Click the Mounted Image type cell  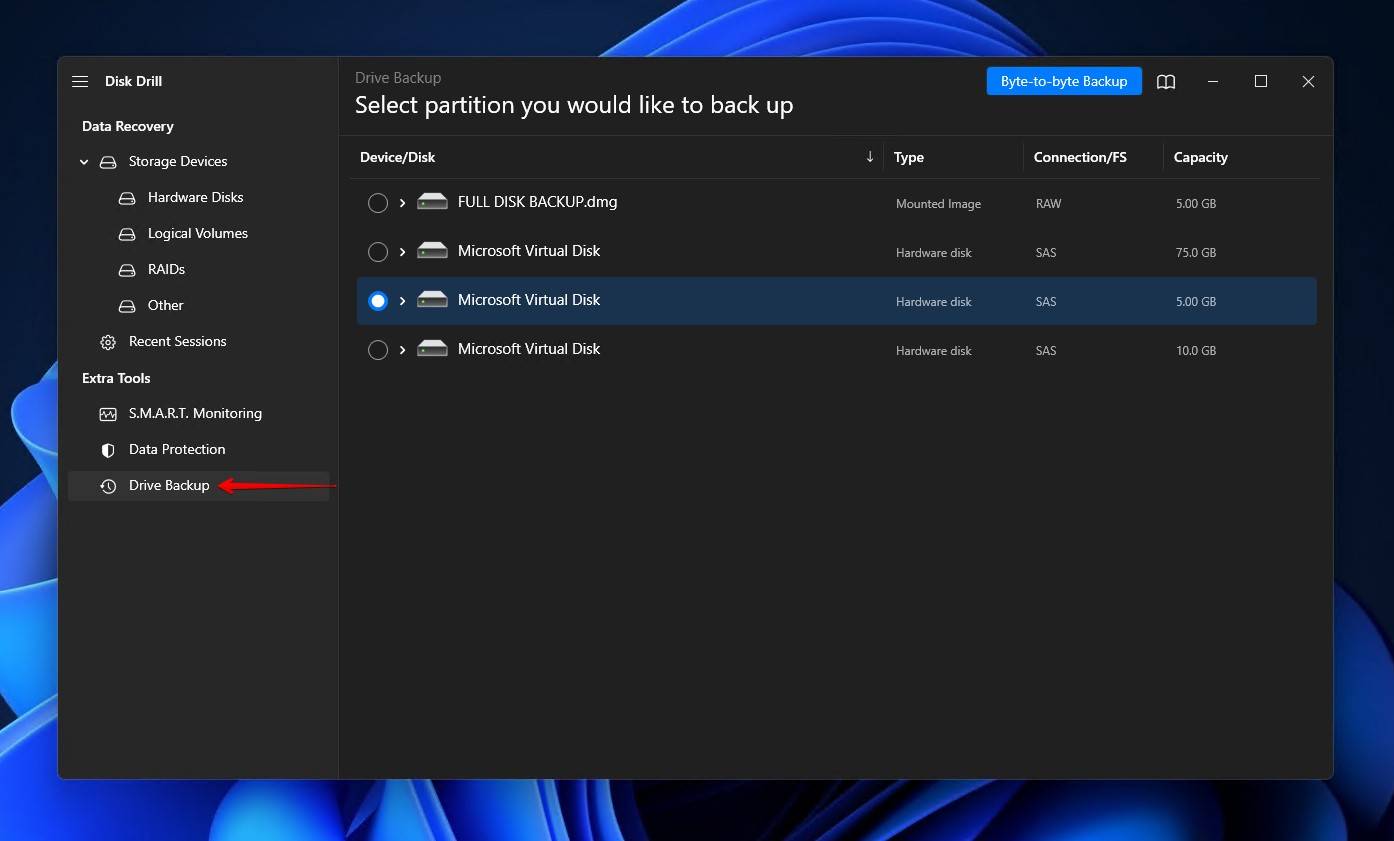tap(938, 204)
